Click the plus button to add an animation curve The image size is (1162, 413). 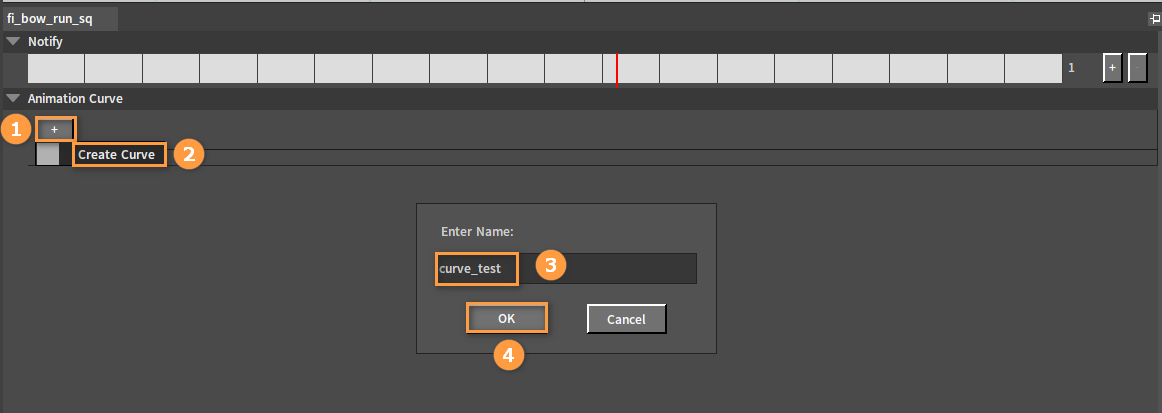click(54, 129)
